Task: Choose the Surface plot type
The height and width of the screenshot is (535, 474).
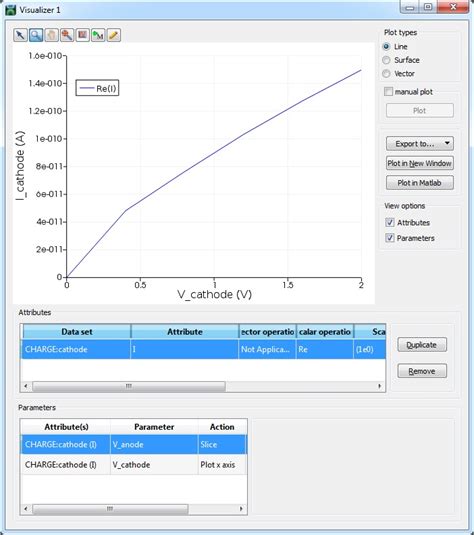Action: tap(386, 60)
